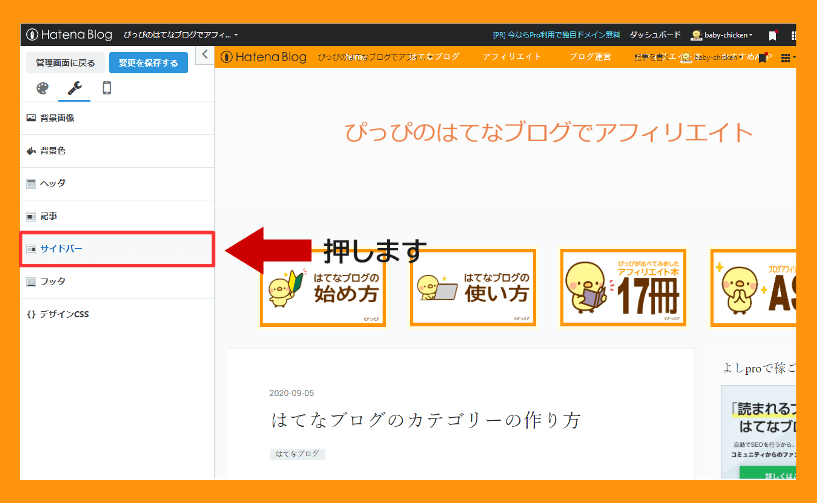The width and height of the screenshot is (817, 503).
Task: Expand the 背景色 section
Action: pos(117,151)
